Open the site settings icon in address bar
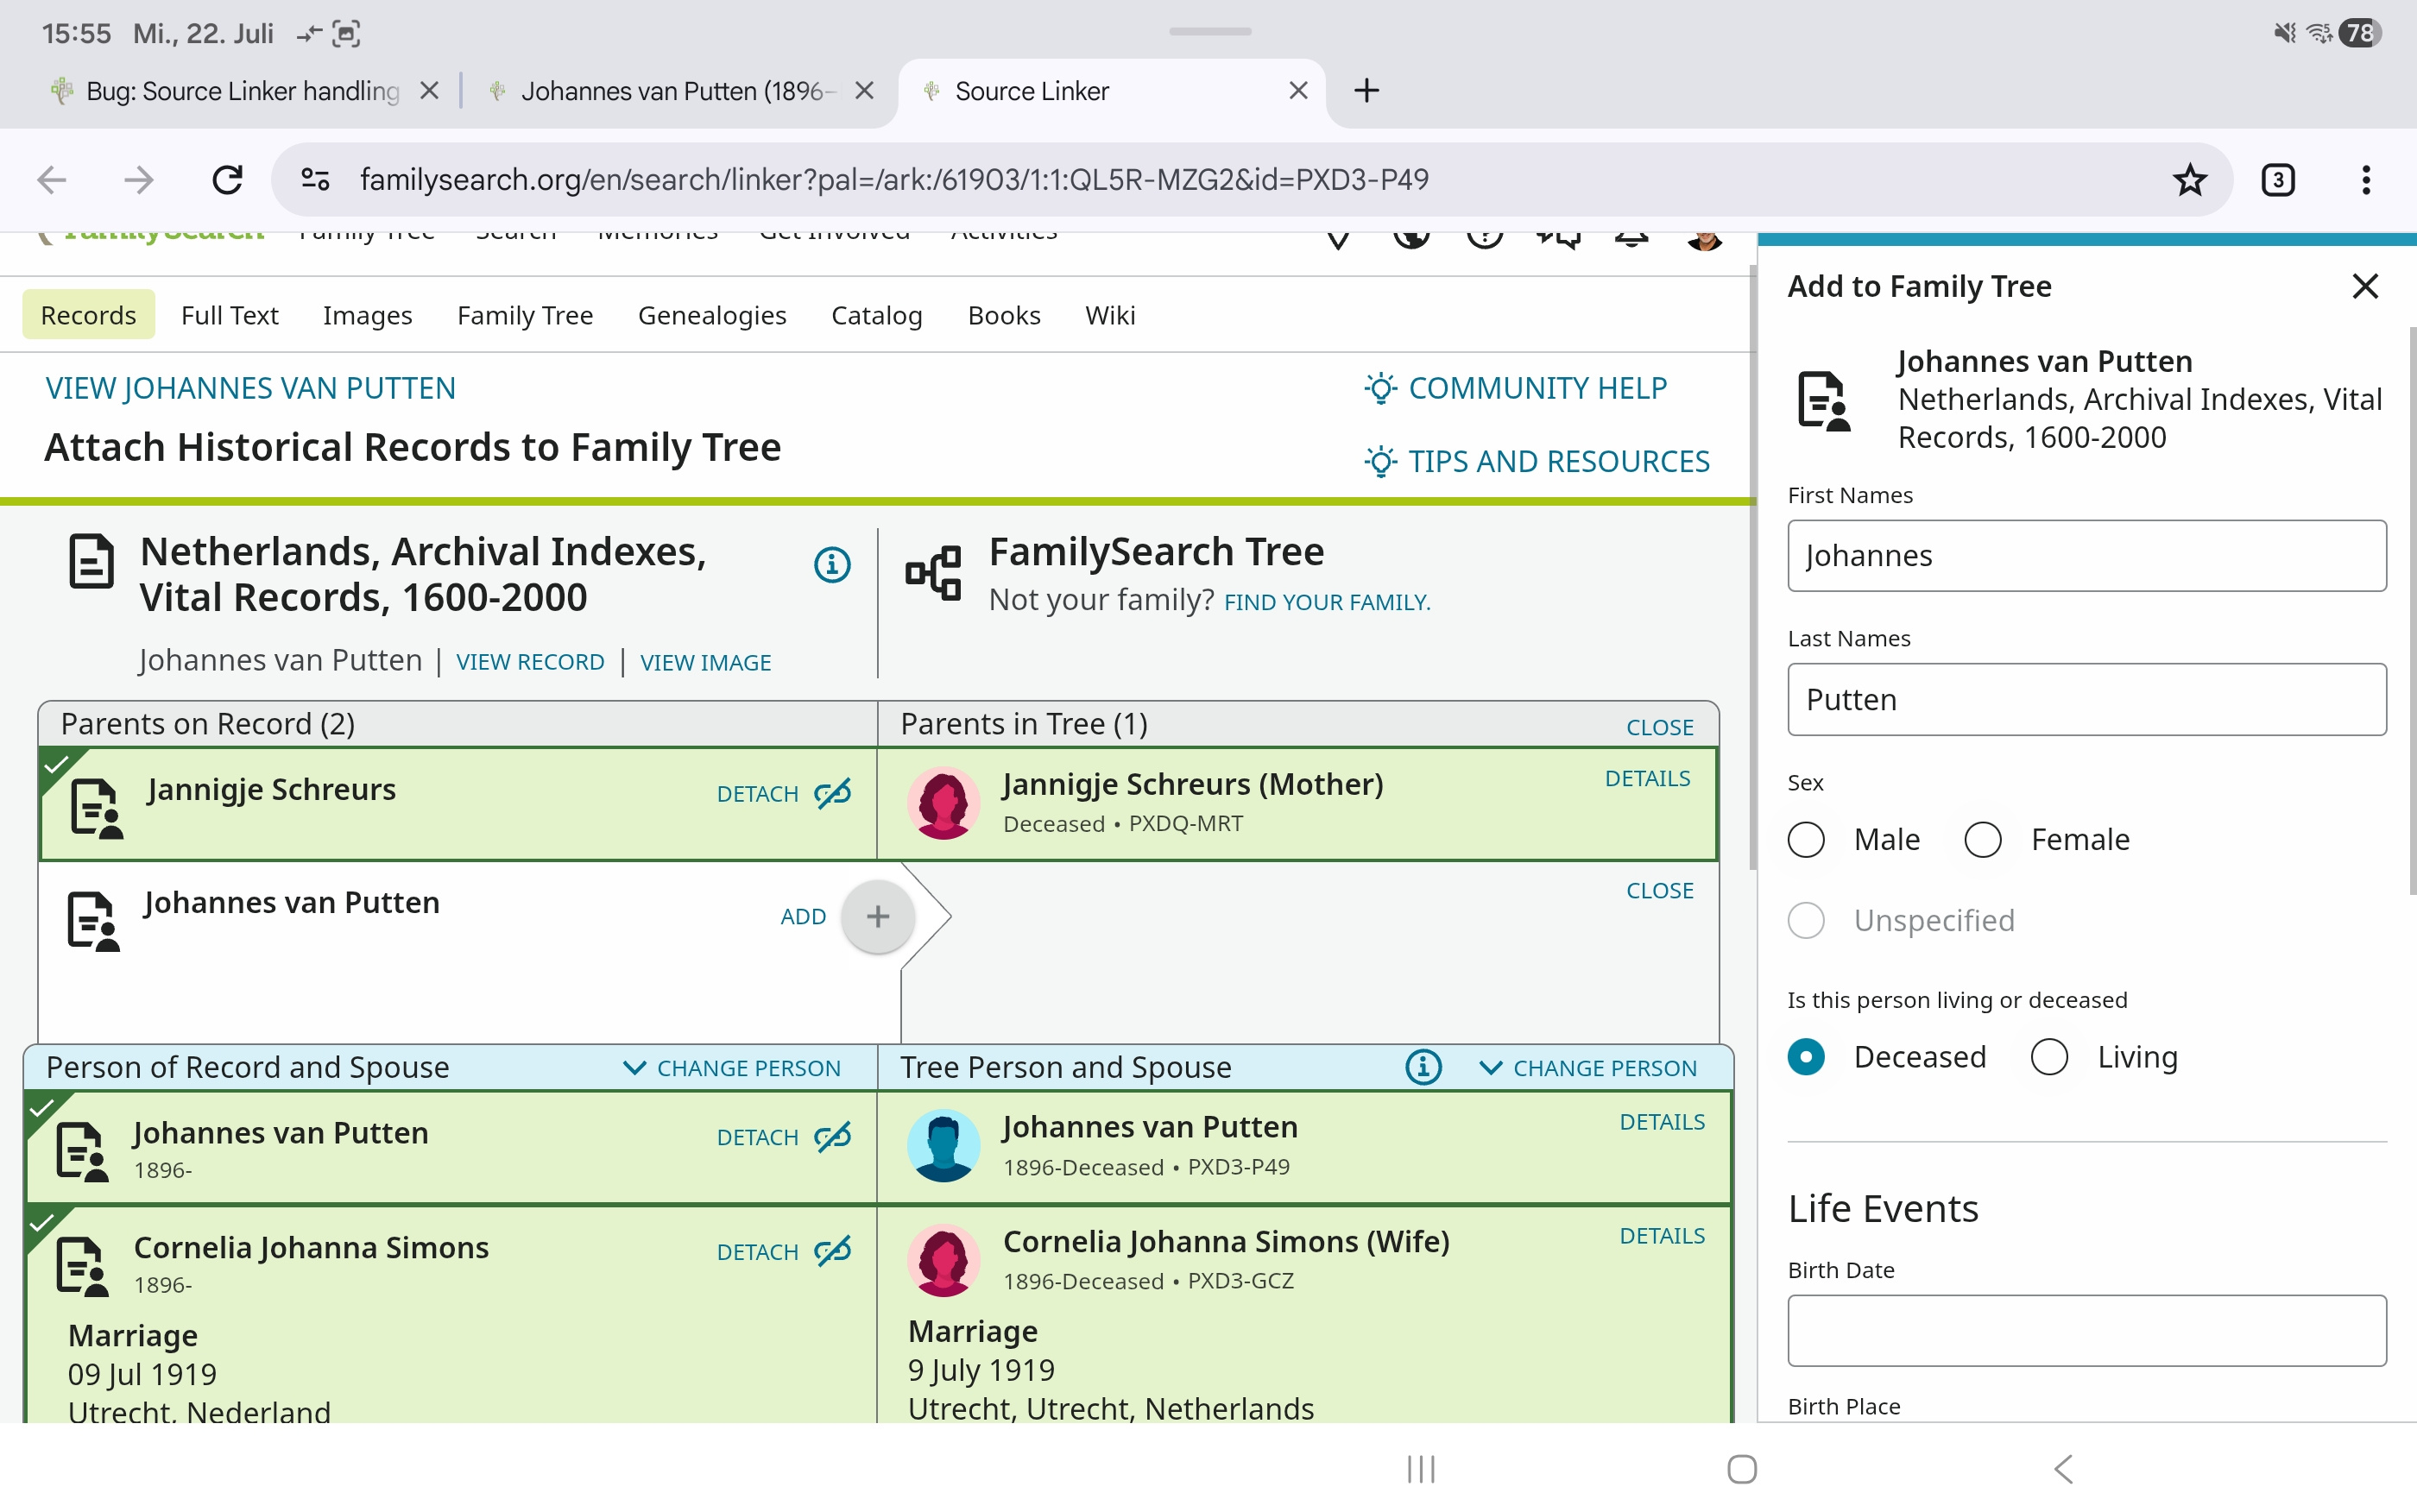Viewport: 2417px width, 1512px height. 315,180
